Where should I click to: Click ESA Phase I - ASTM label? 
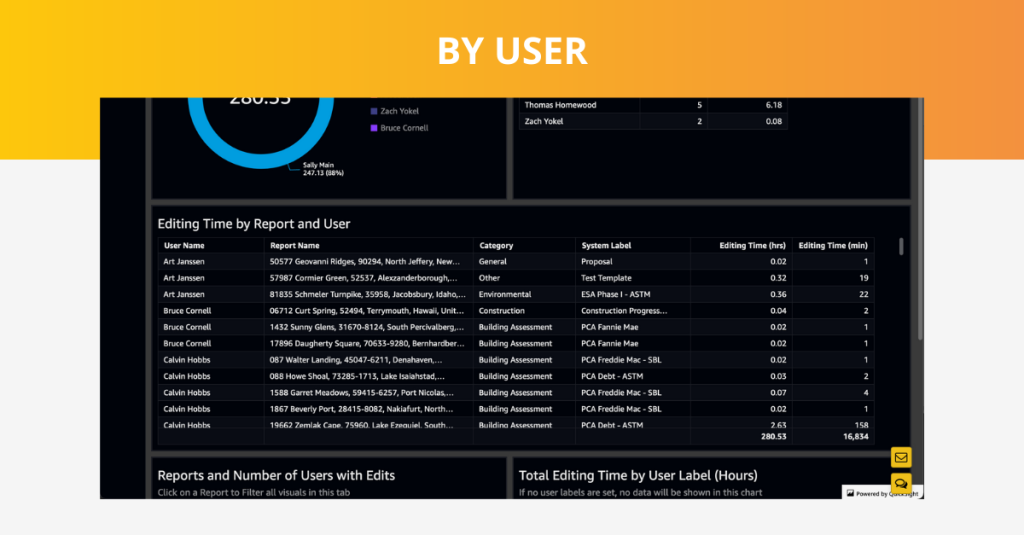click(x=616, y=295)
